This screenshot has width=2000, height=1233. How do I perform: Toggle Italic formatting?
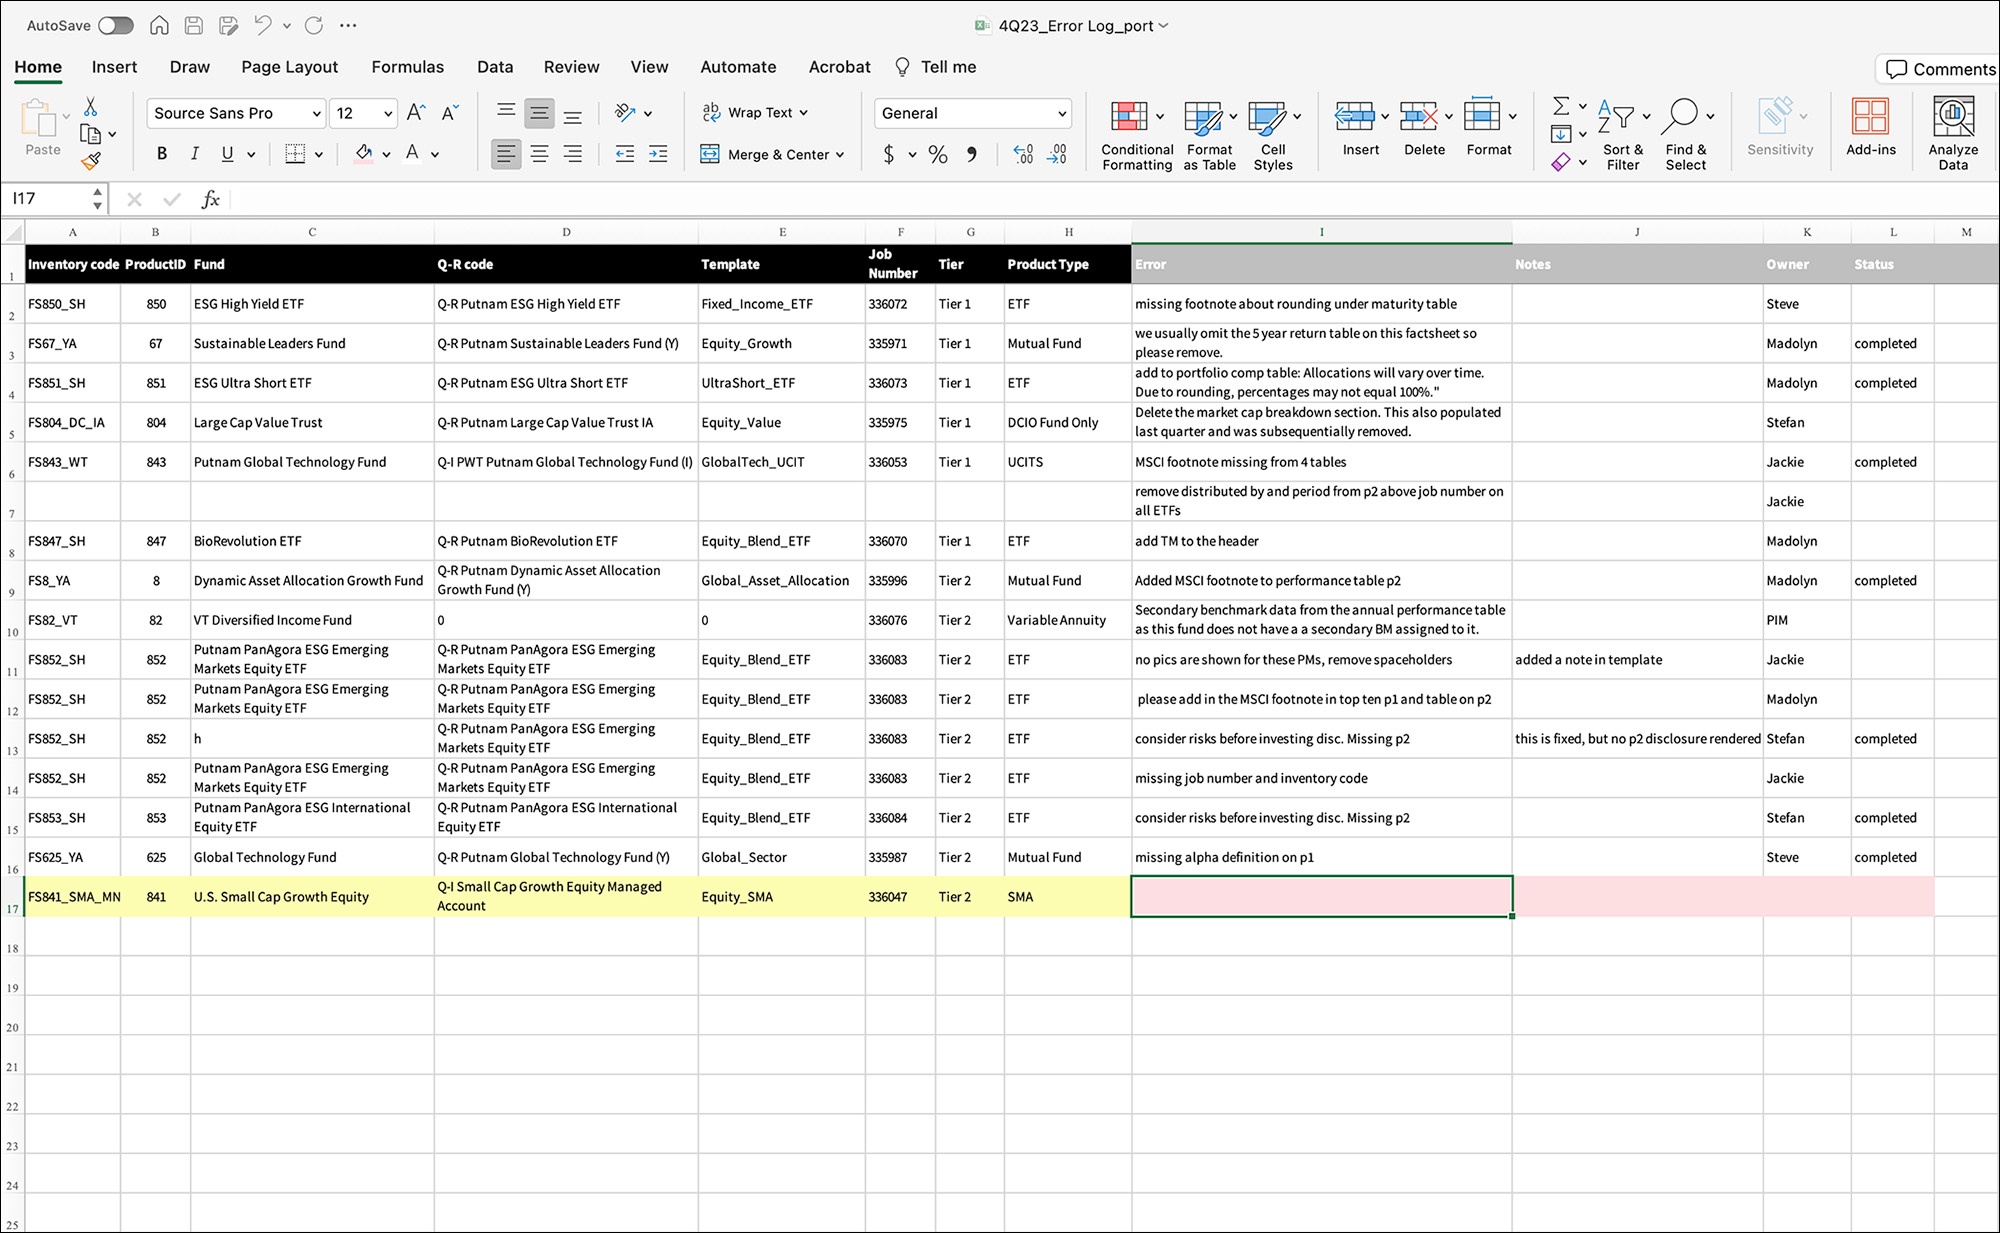(x=194, y=154)
